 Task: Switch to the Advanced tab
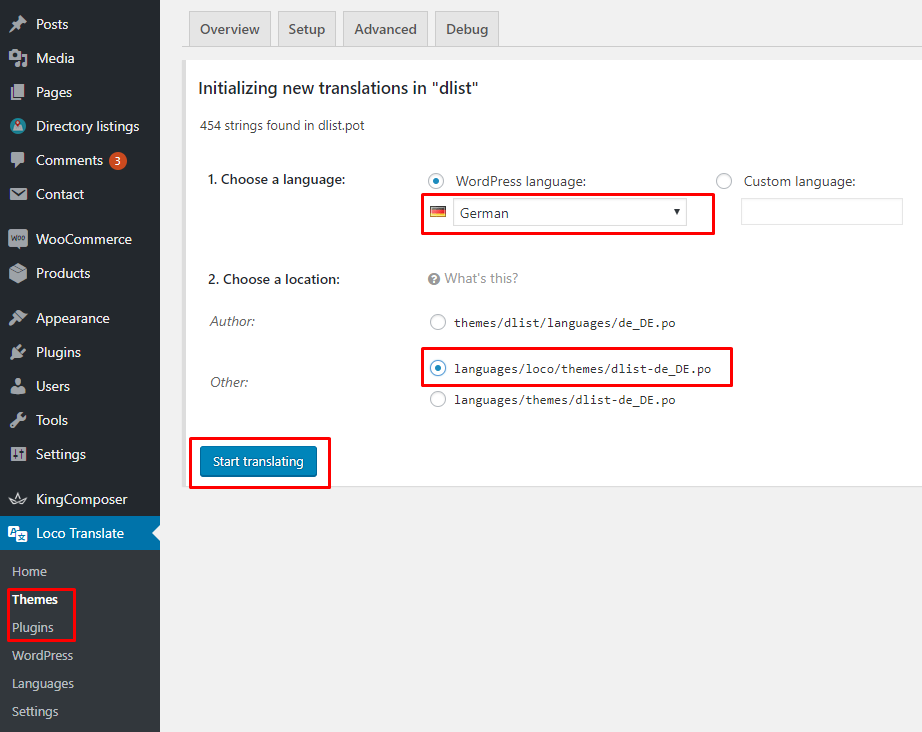click(x=385, y=29)
